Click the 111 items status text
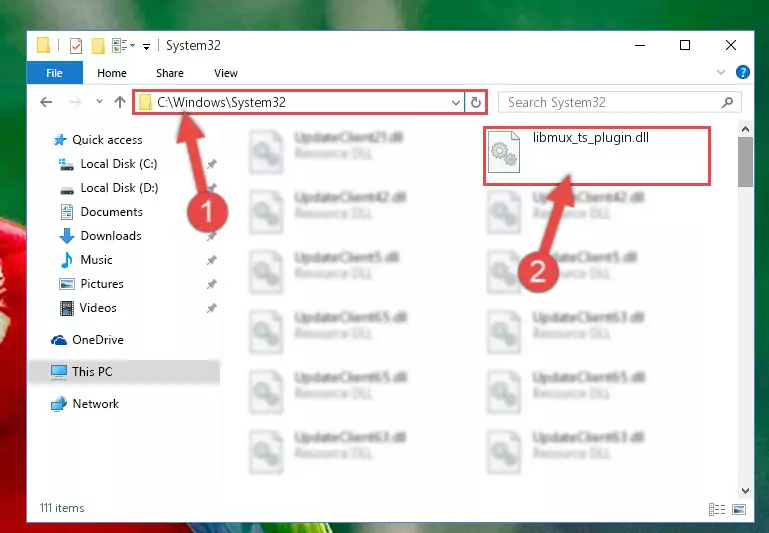769x533 pixels. point(62,508)
